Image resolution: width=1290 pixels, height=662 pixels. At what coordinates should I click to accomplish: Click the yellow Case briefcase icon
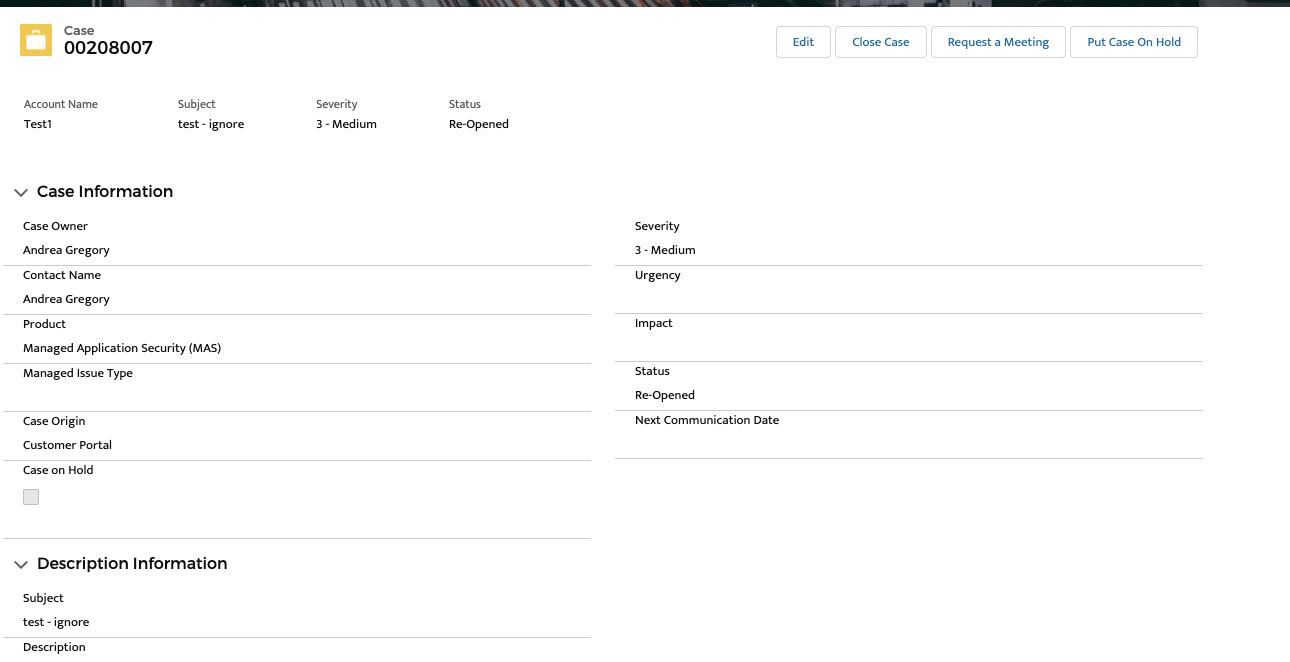pyautogui.click(x=36, y=41)
